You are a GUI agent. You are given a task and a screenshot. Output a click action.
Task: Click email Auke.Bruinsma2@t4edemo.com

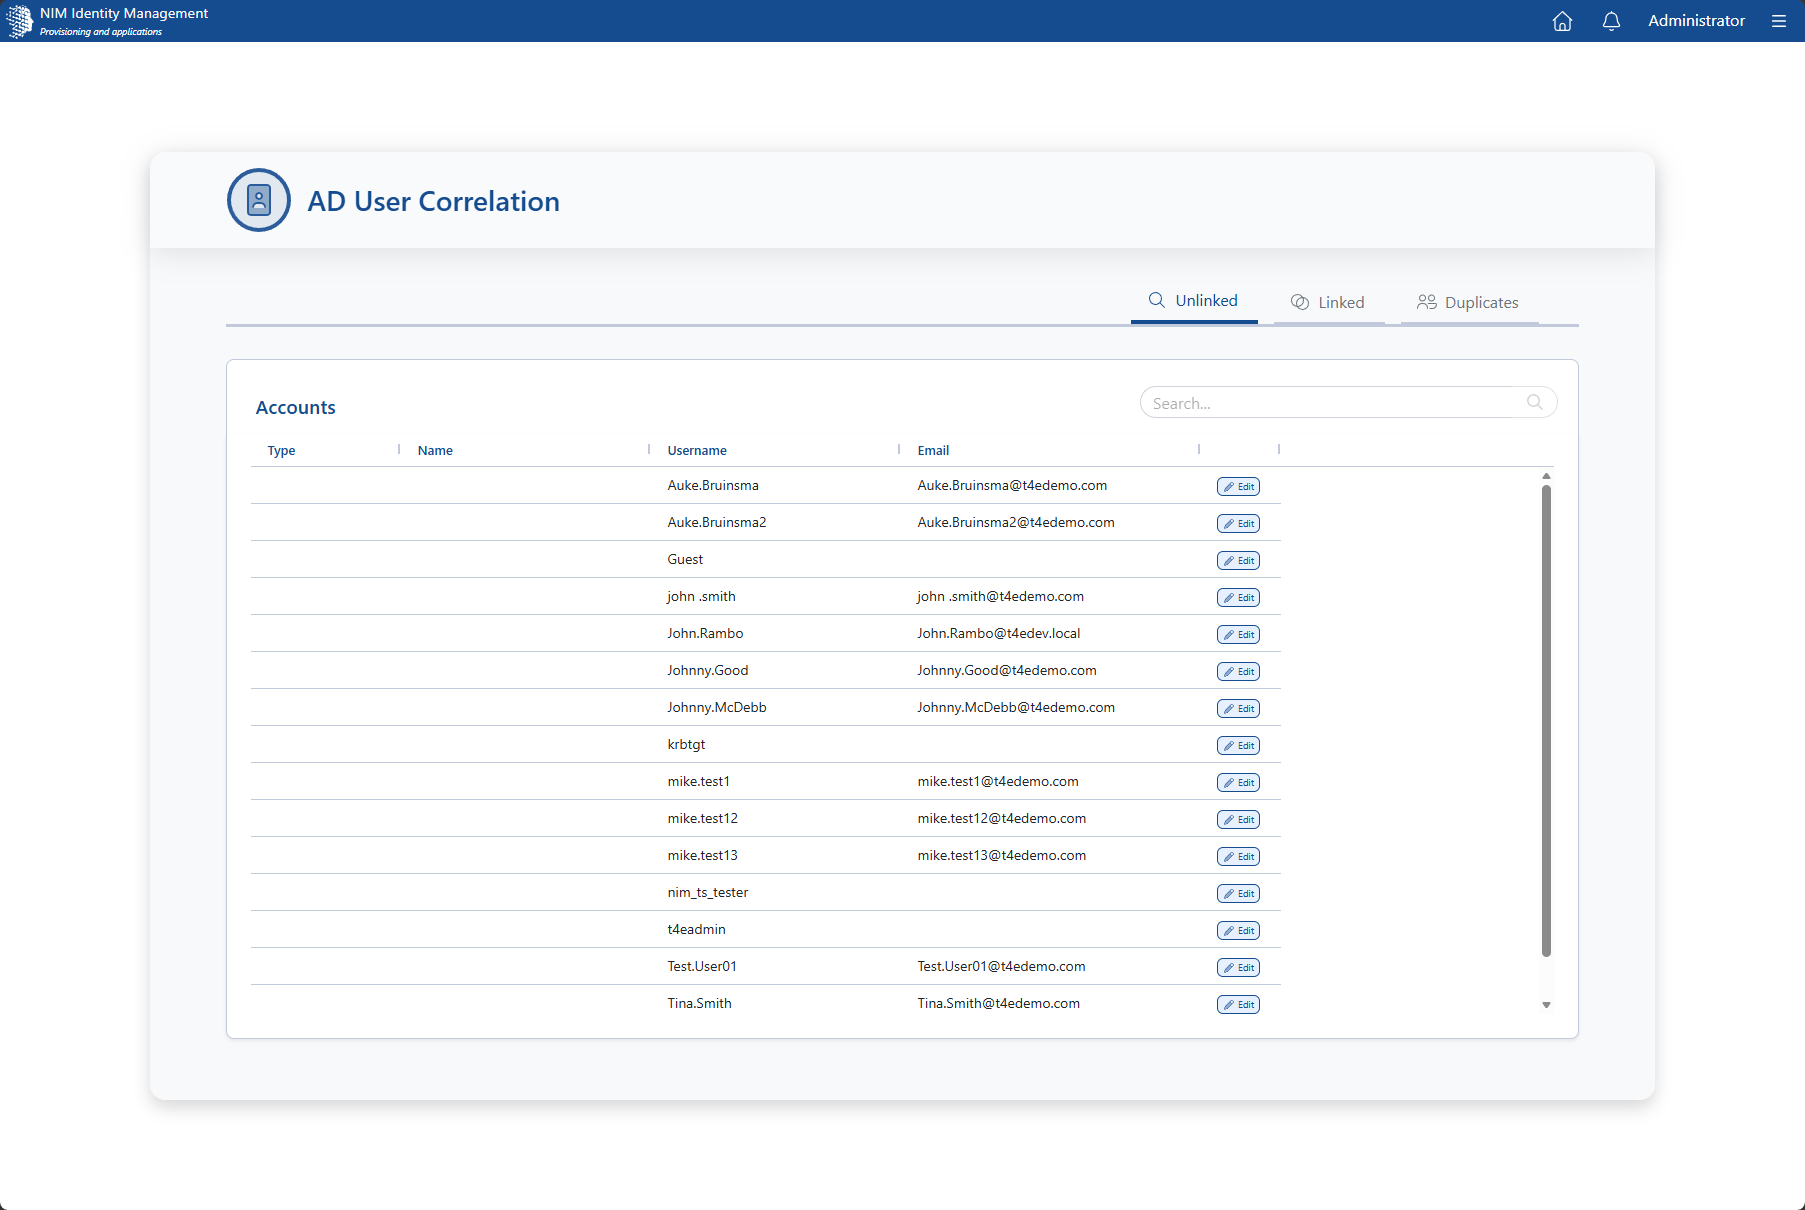pos(1016,522)
